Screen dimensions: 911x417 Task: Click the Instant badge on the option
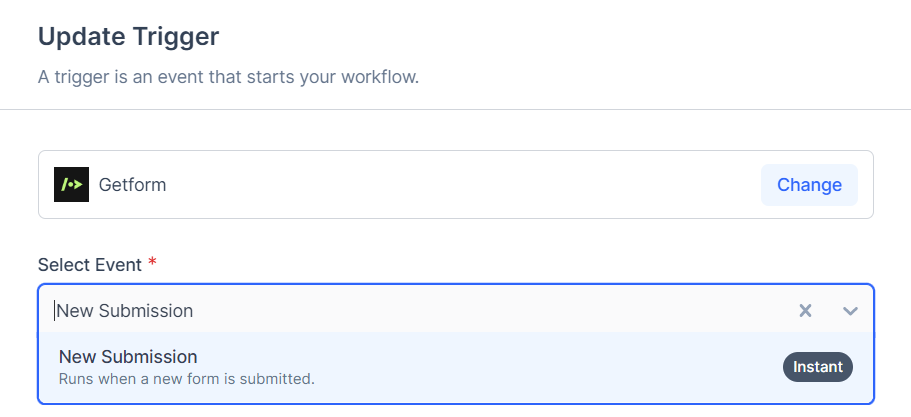coord(818,367)
